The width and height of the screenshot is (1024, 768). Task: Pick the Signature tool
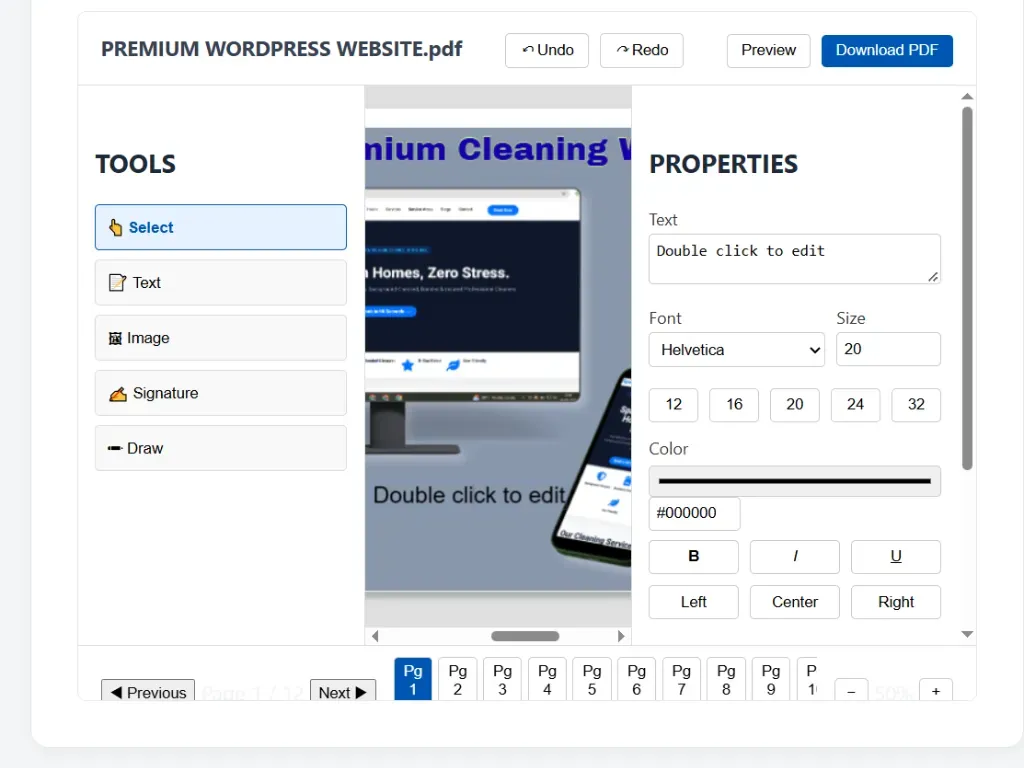(x=221, y=393)
